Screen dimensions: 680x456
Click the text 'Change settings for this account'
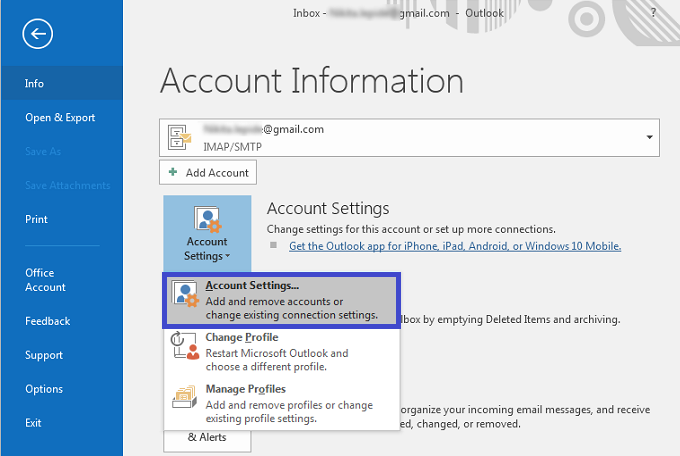tap(343, 229)
